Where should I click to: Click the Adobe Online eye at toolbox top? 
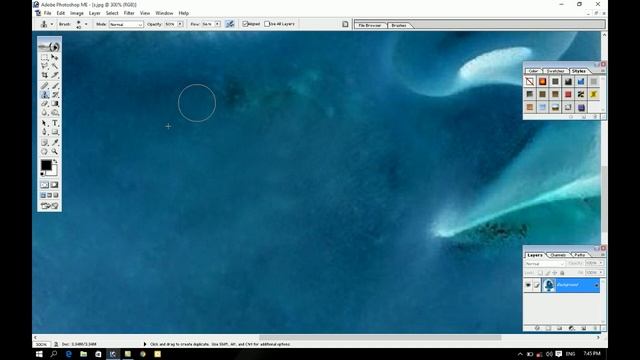(49, 47)
